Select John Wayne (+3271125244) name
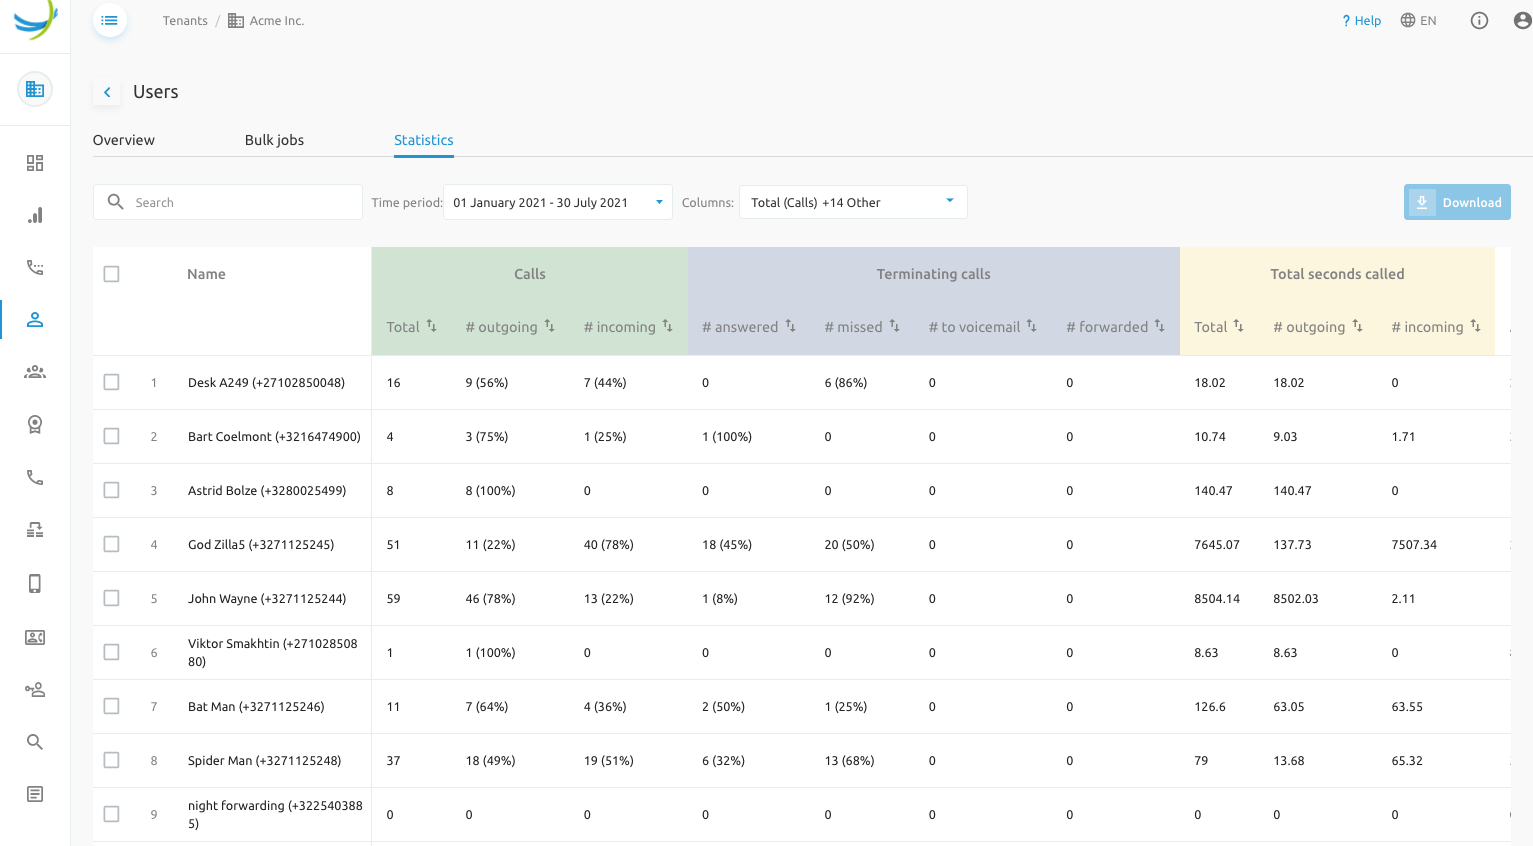 (x=267, y=598)
